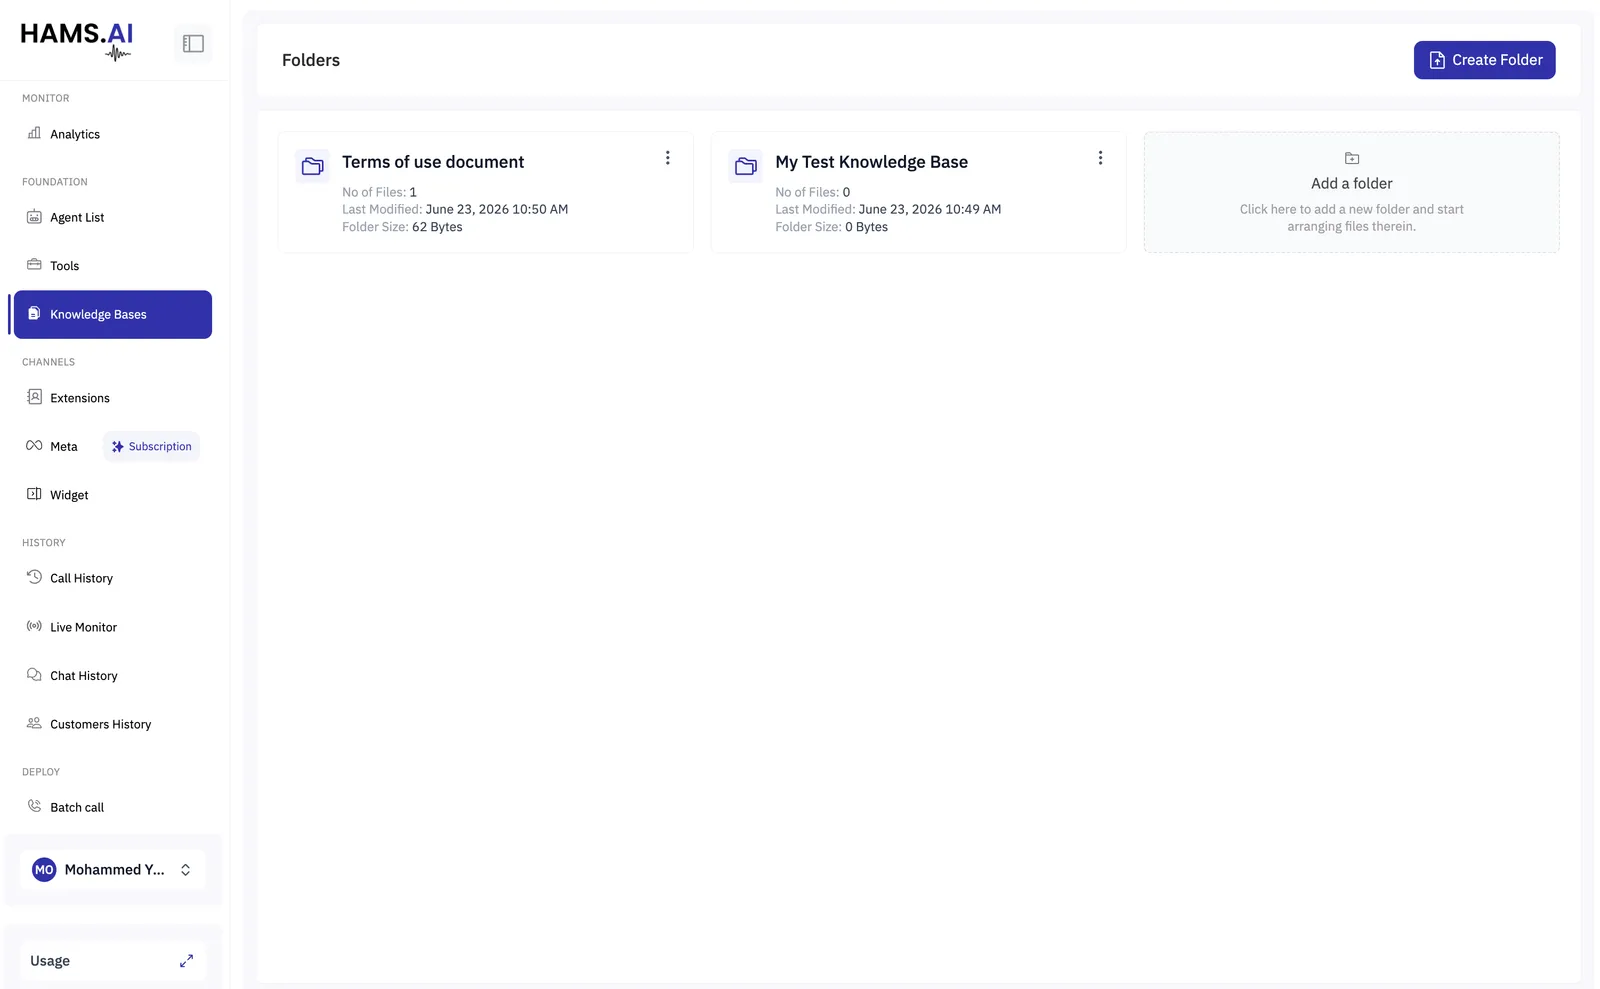The image size is (1600, 989).
Task: Click the folder icon of My Test Knowledge Base
Action: click(746, 166)
